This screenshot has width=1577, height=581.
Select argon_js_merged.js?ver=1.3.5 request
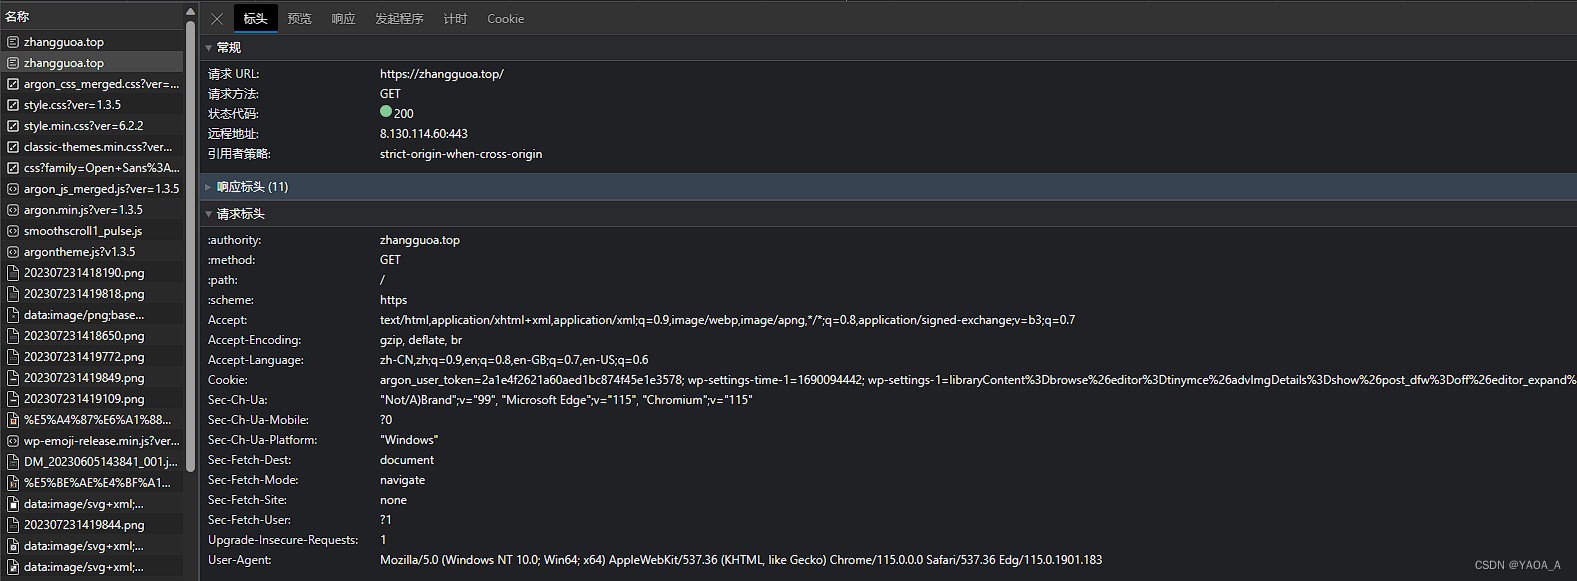[92, 189]
